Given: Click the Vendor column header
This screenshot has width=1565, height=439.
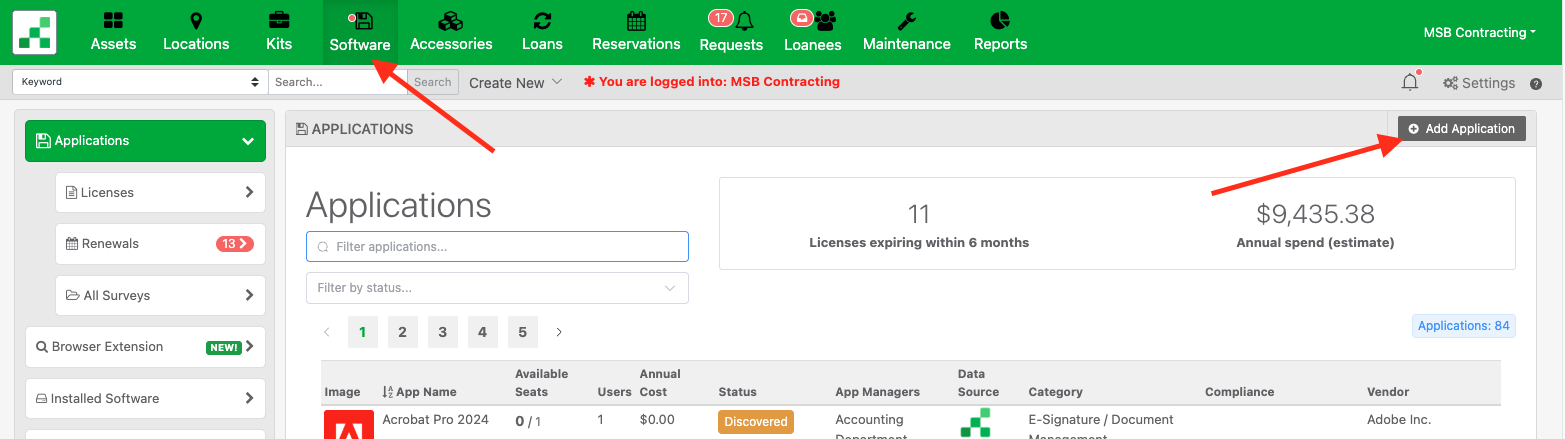Looking at the screenshot, I should pos(1388,392).
